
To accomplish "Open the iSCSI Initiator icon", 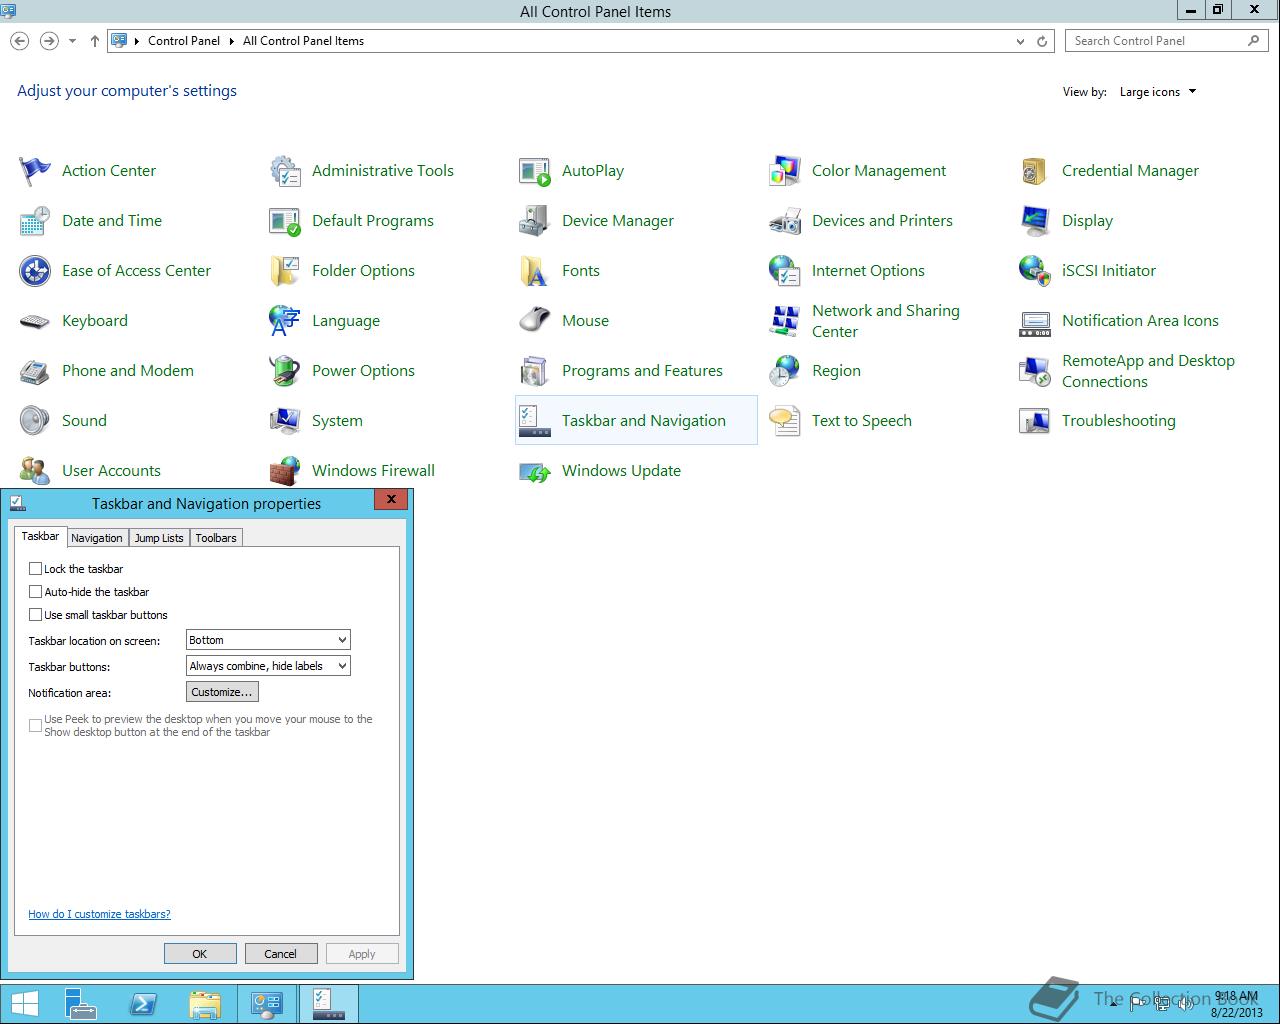I will pos(1035,271).
